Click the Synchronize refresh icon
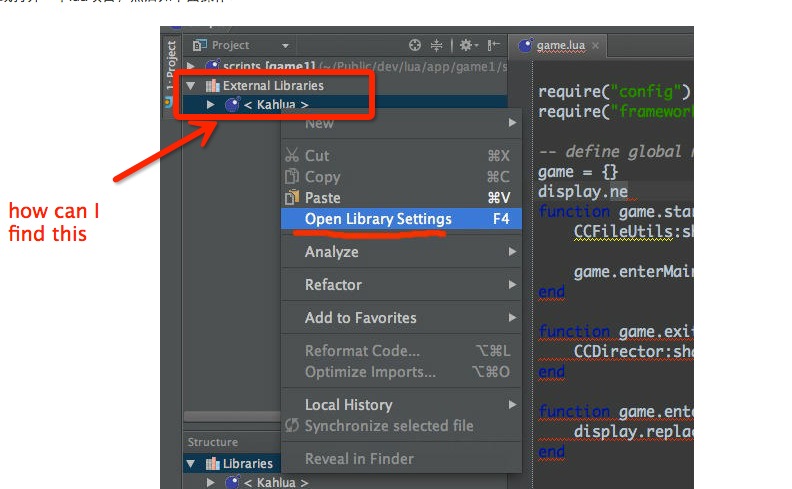The height and width of the screenshot is (489, 792). pyautogui.click(x=292, y=425)
